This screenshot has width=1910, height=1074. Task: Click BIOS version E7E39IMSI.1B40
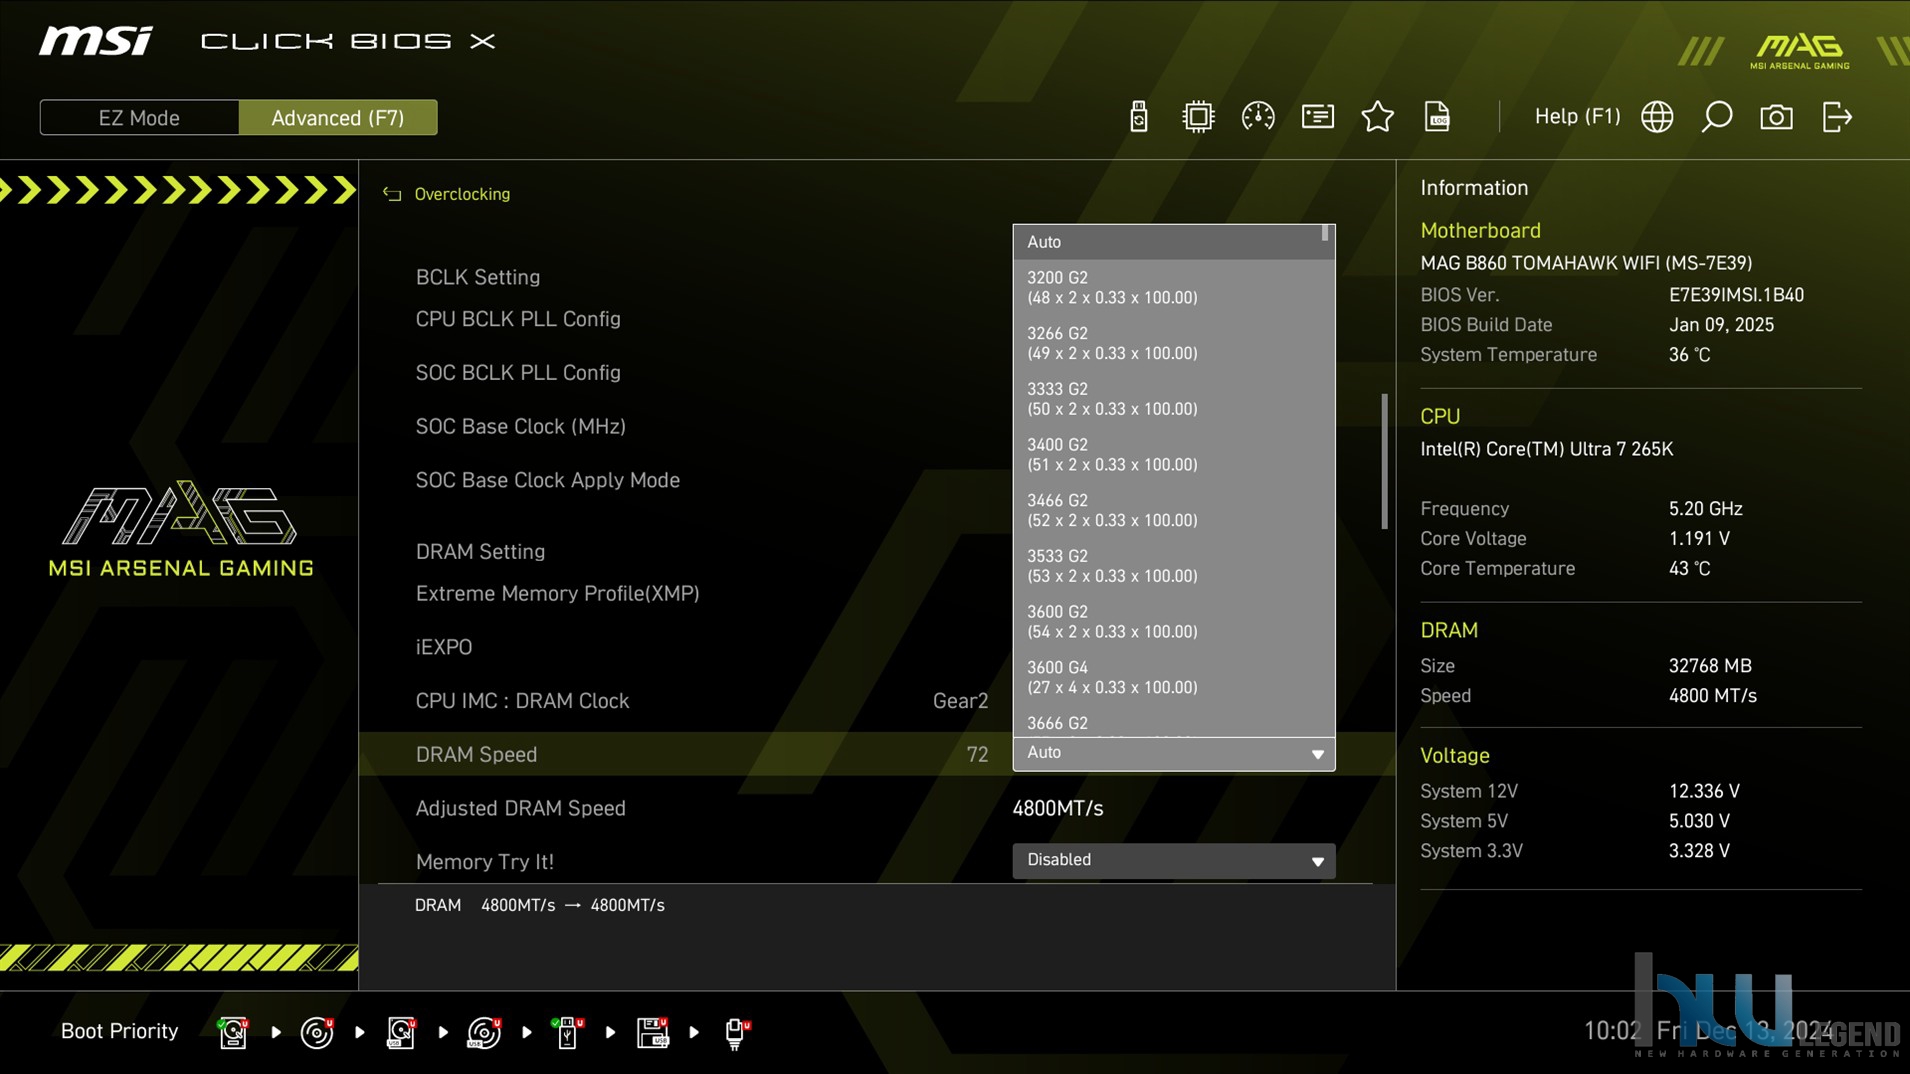click(x=1736, y=295)
